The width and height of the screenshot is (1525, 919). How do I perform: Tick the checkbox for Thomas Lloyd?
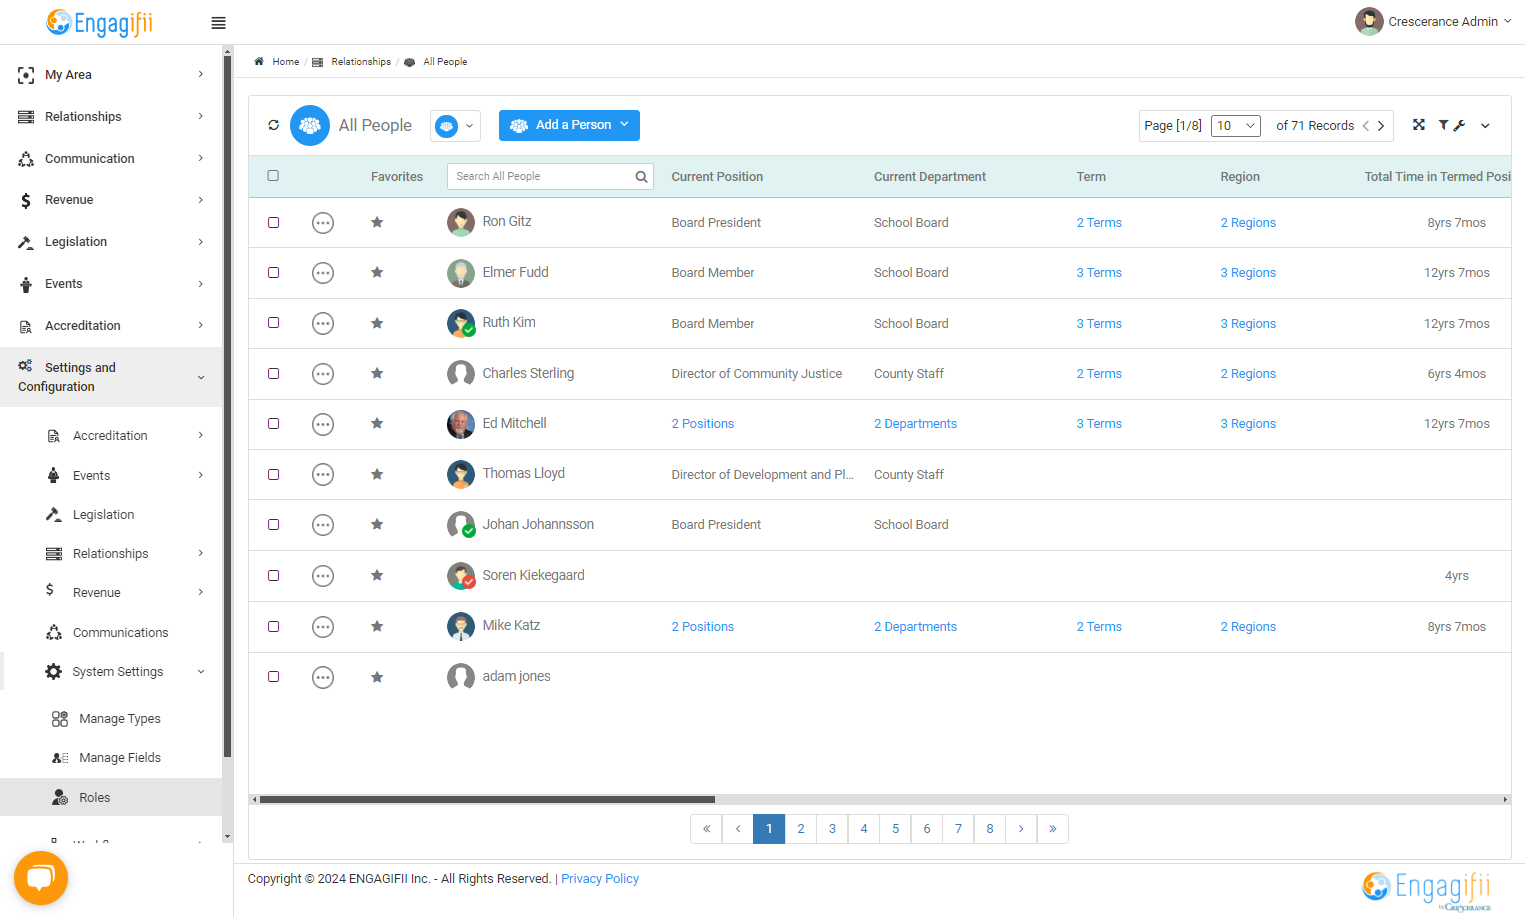pos(273,474)
